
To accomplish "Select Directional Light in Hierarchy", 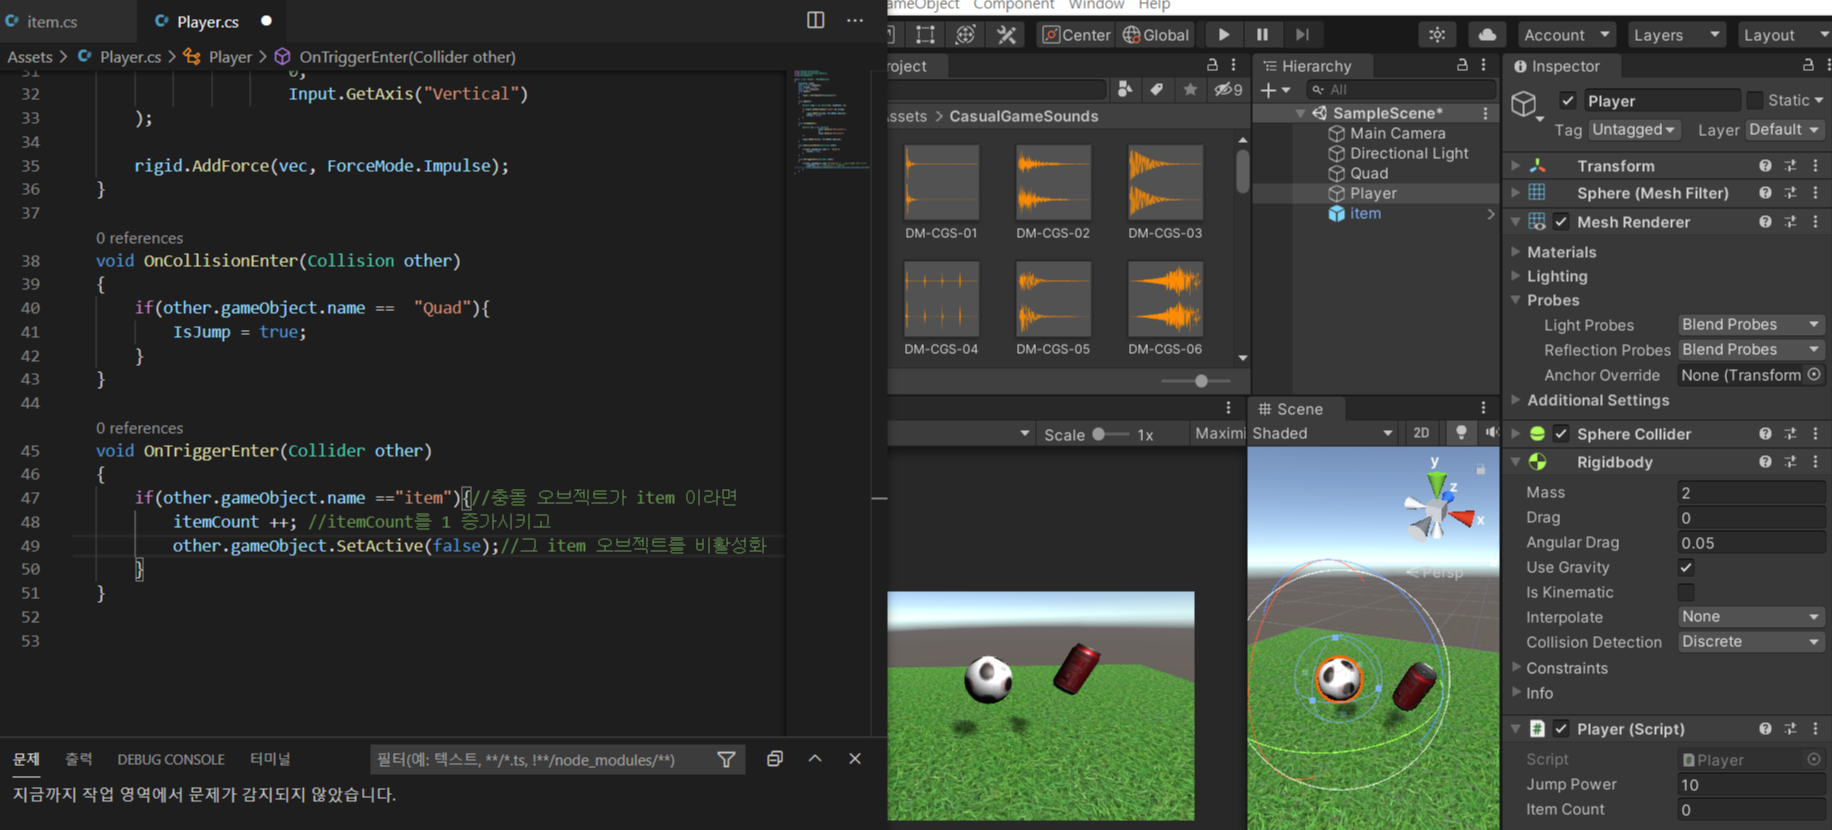I will [1409, 153].
